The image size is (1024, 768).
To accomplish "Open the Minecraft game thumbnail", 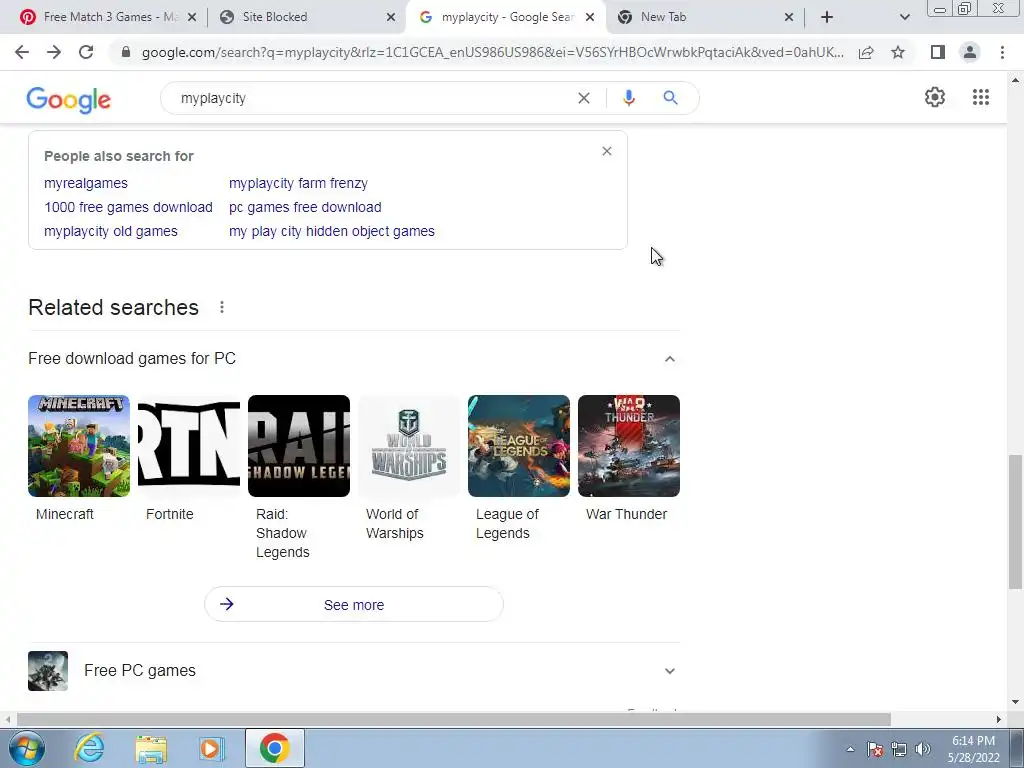I will [78, 446].
